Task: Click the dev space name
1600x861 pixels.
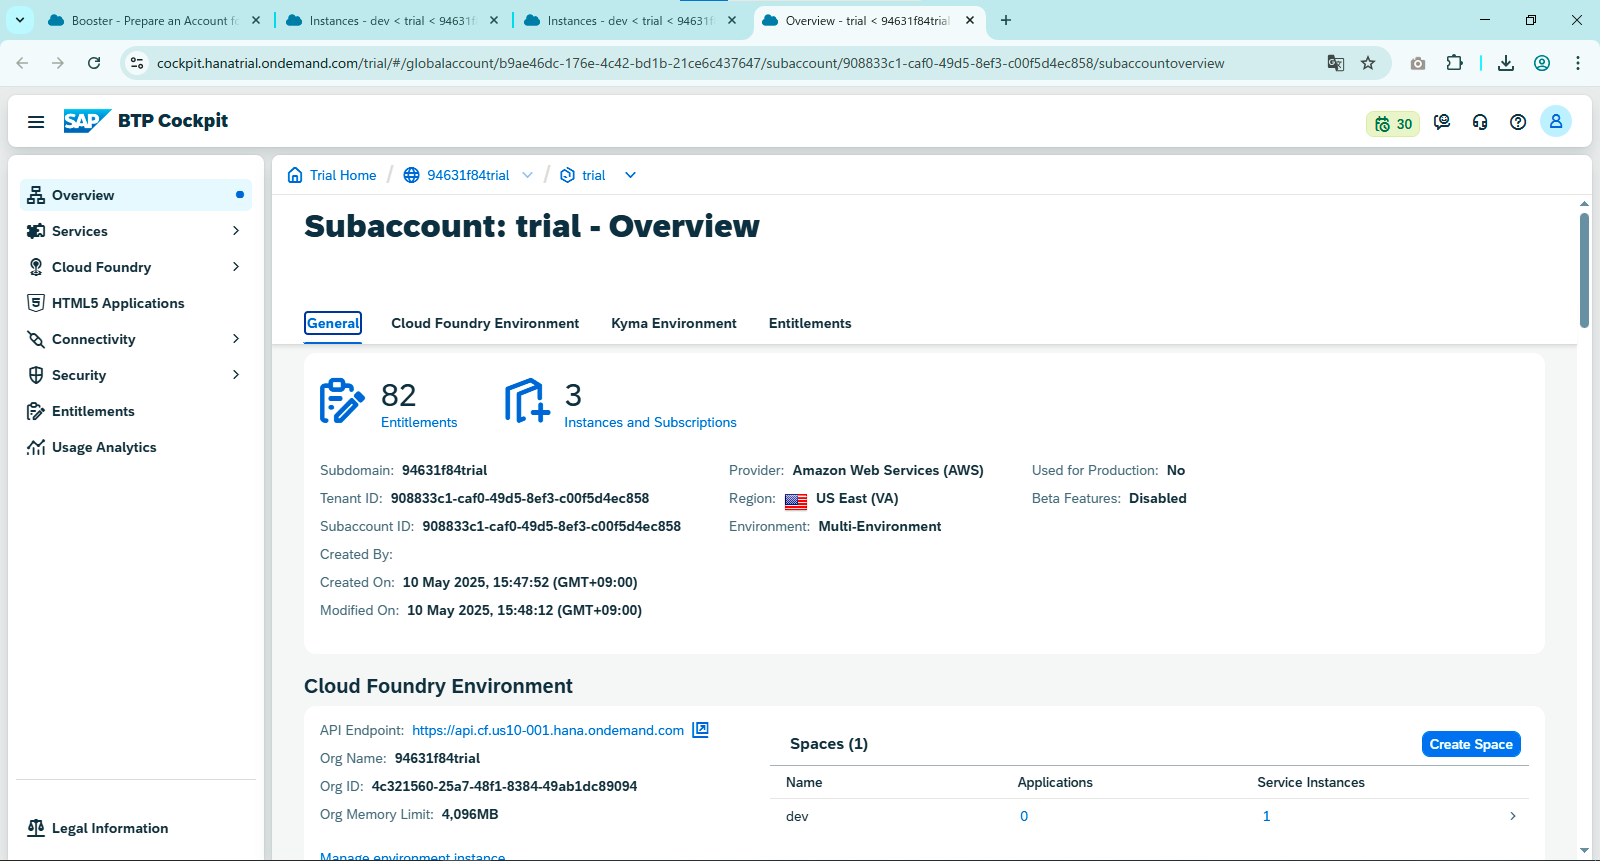Action: 797,816
